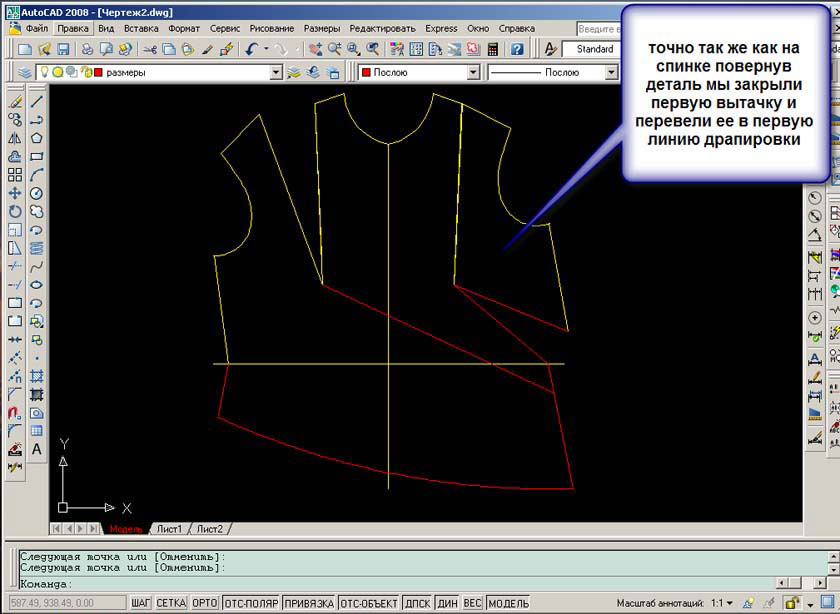Click the Save icon in the toolbar
Screen dimensions: 840x614
click(64, 48)
